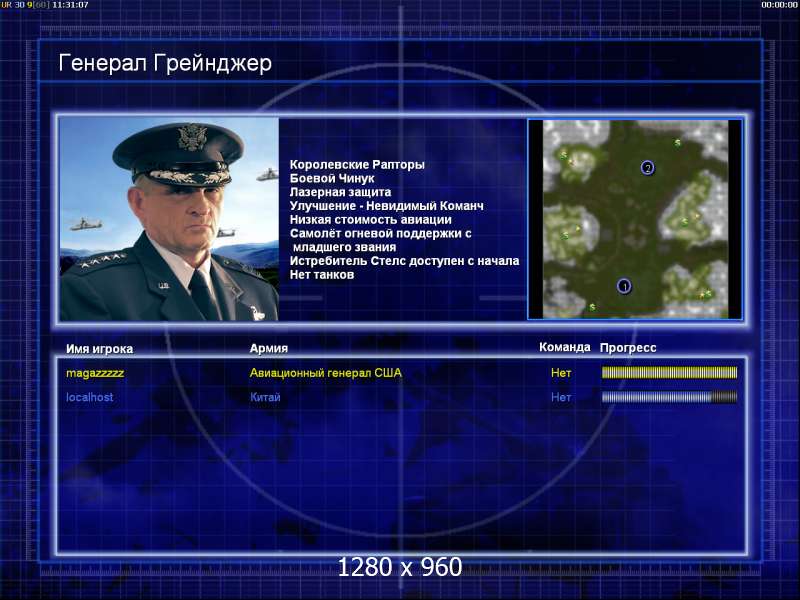Click the map preview thumbnail

[635, 219]
